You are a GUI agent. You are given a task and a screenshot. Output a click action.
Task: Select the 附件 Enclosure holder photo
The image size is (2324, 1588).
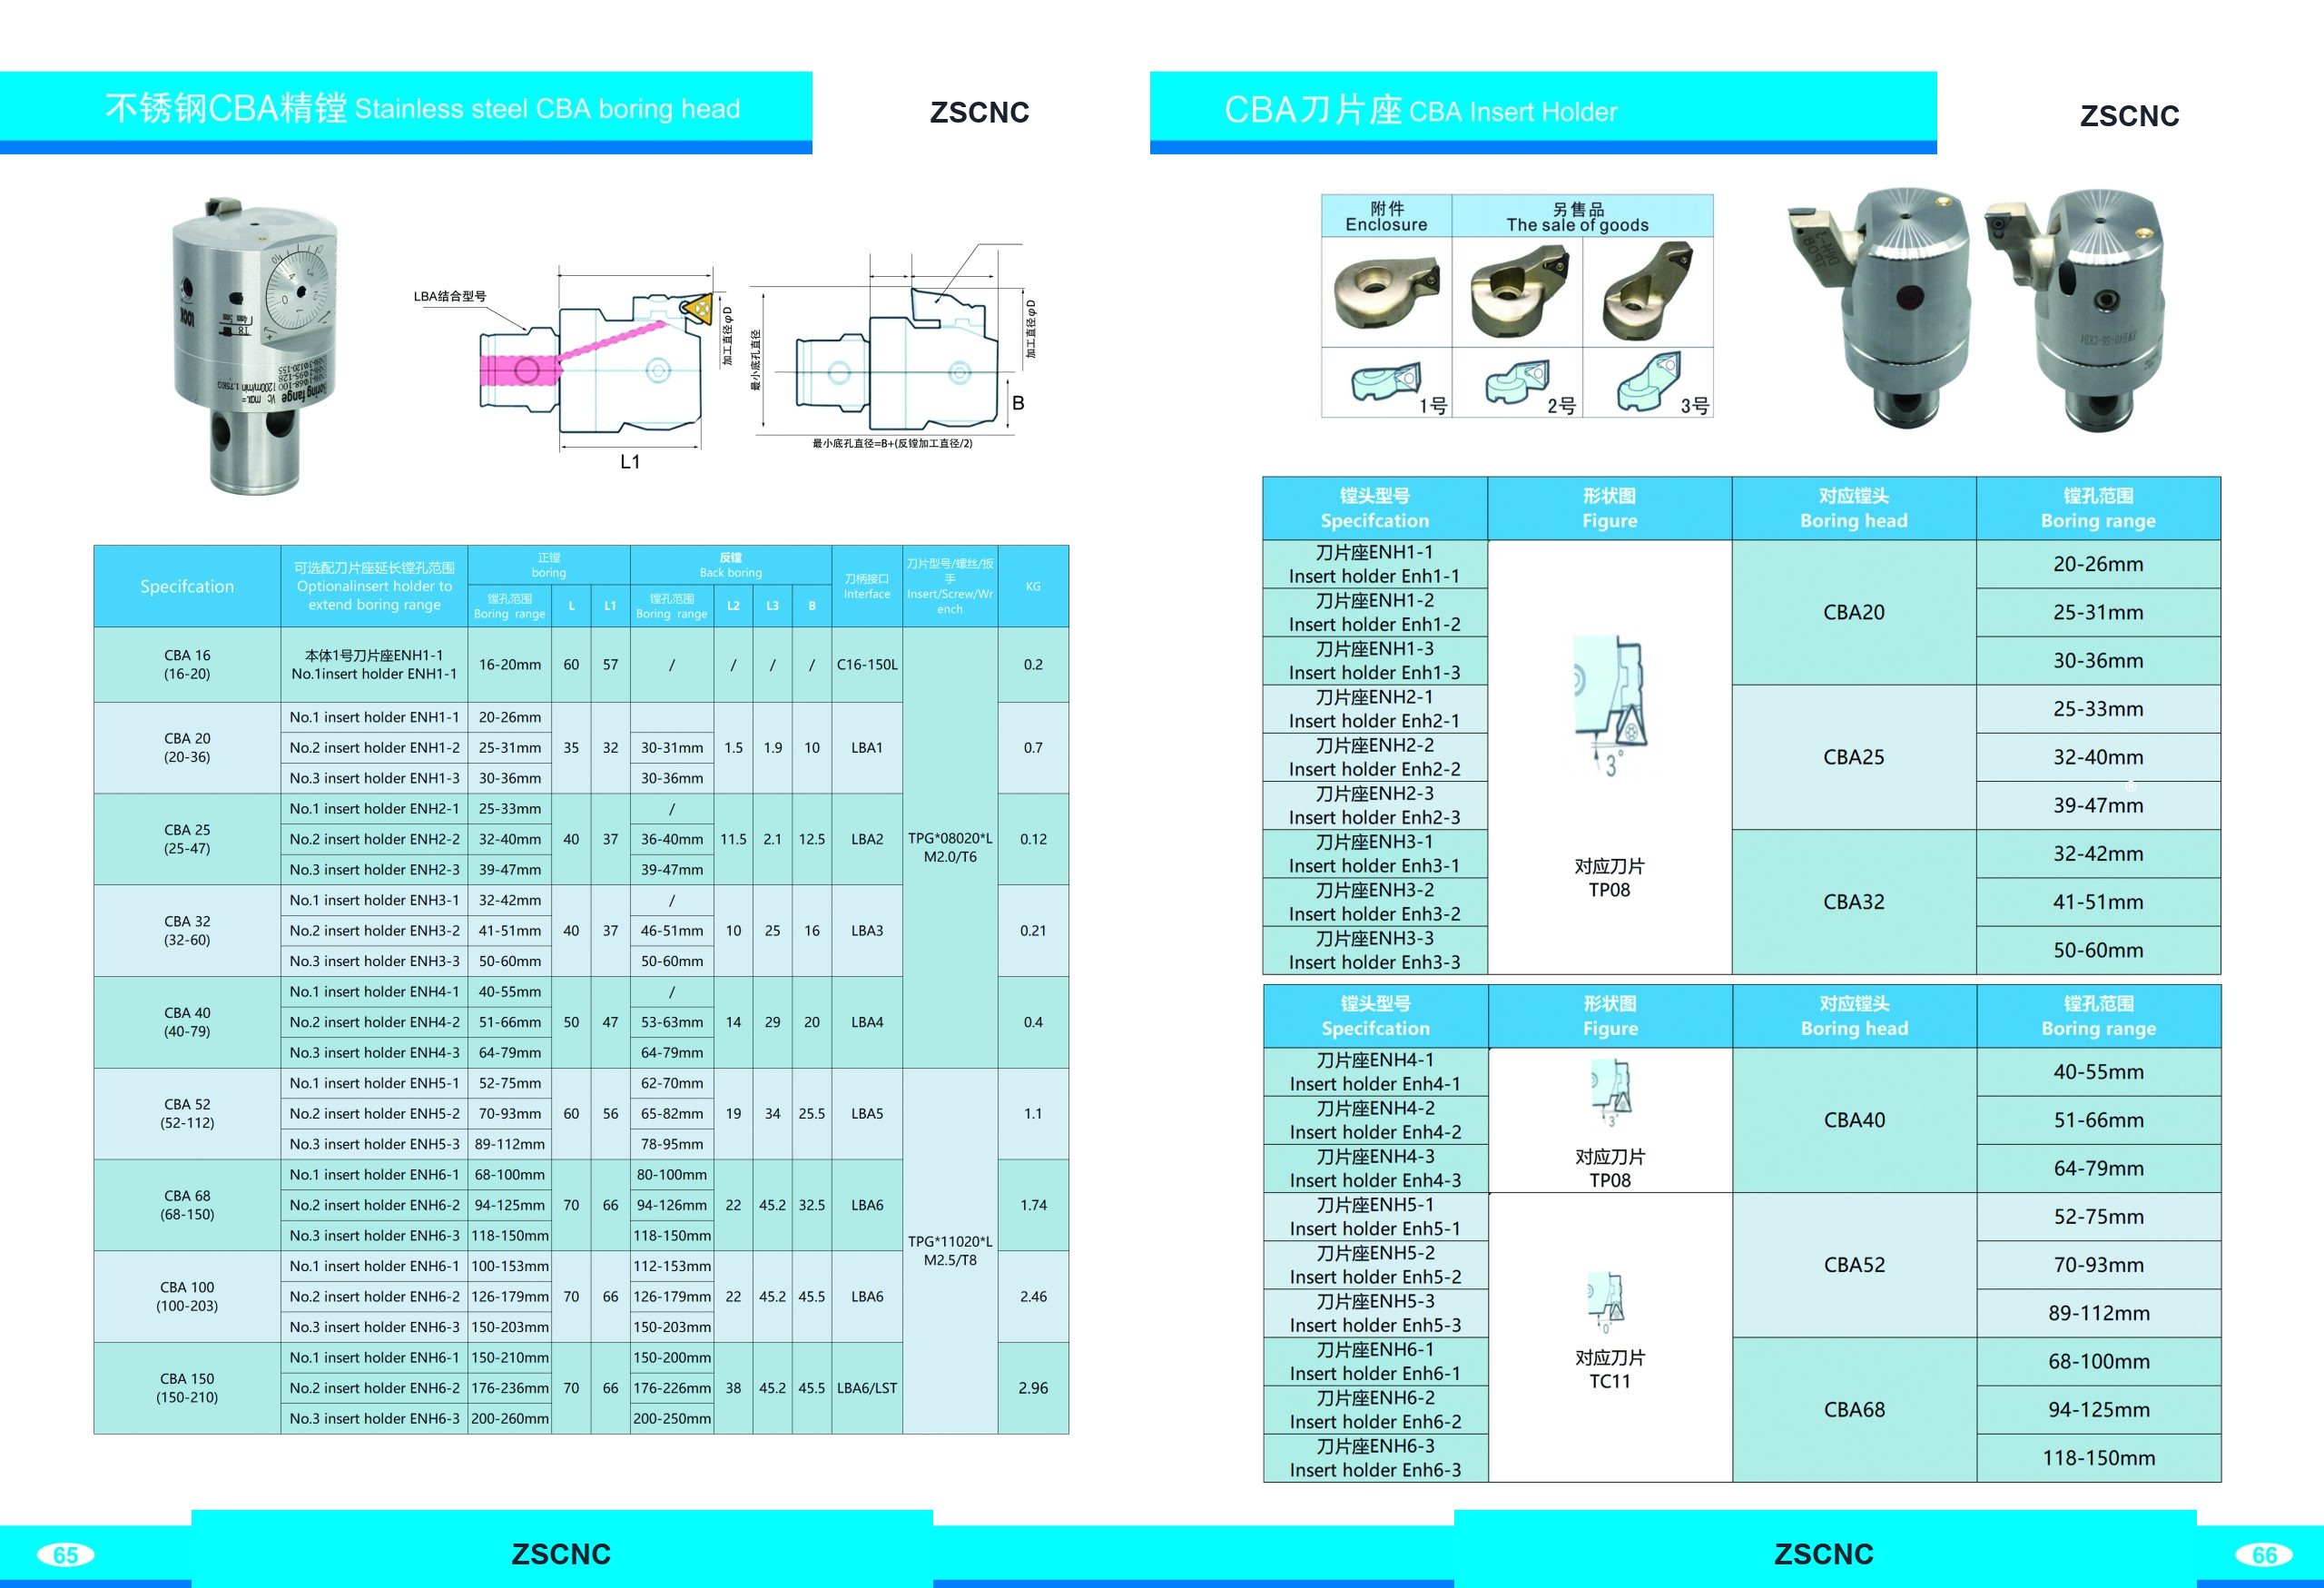[1386, 292]
